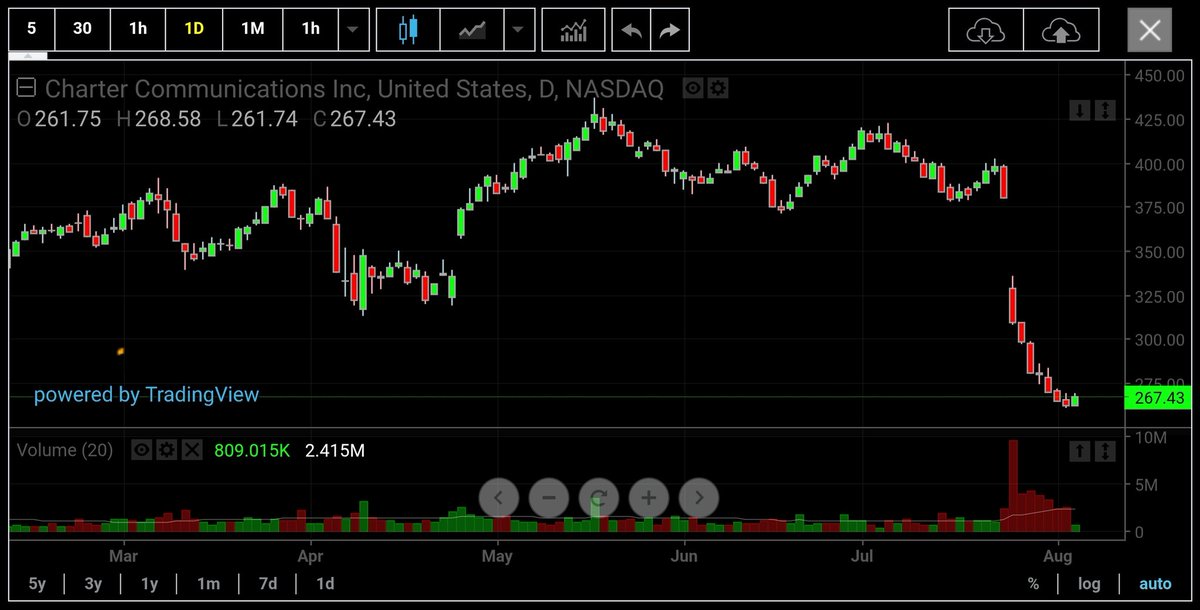Undo the last chart change
Viewport: 1200px width, 610px height.
click(631, 29)
